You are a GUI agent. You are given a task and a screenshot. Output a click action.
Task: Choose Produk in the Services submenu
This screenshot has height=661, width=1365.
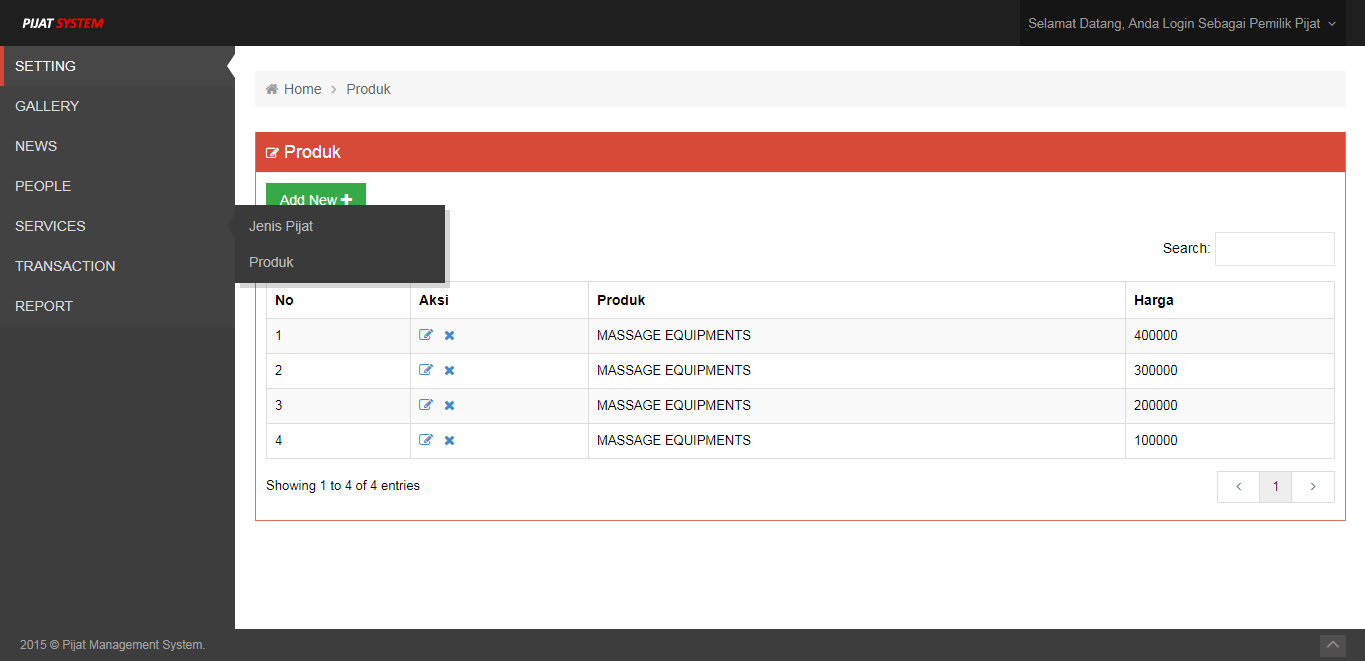(x=271, y=262)
